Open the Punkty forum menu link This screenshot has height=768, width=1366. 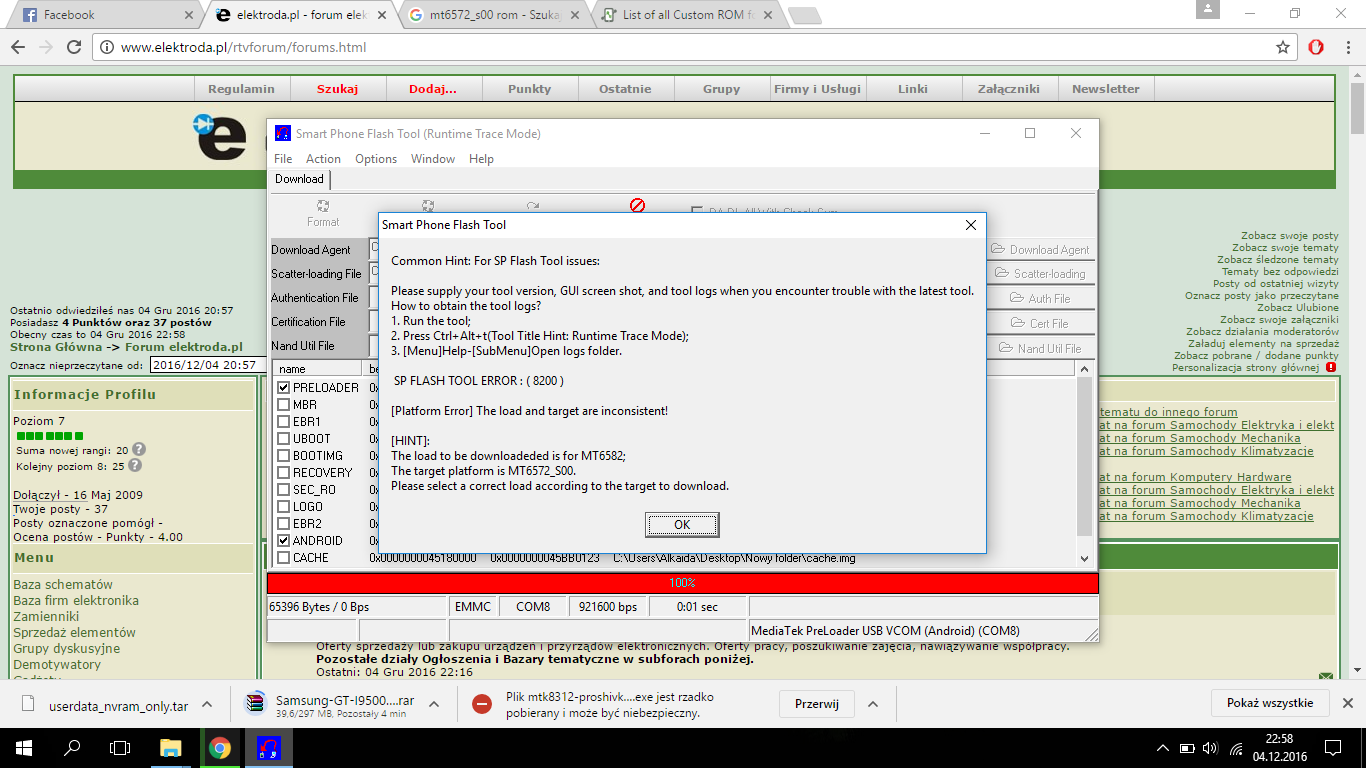tap(529, 89)
